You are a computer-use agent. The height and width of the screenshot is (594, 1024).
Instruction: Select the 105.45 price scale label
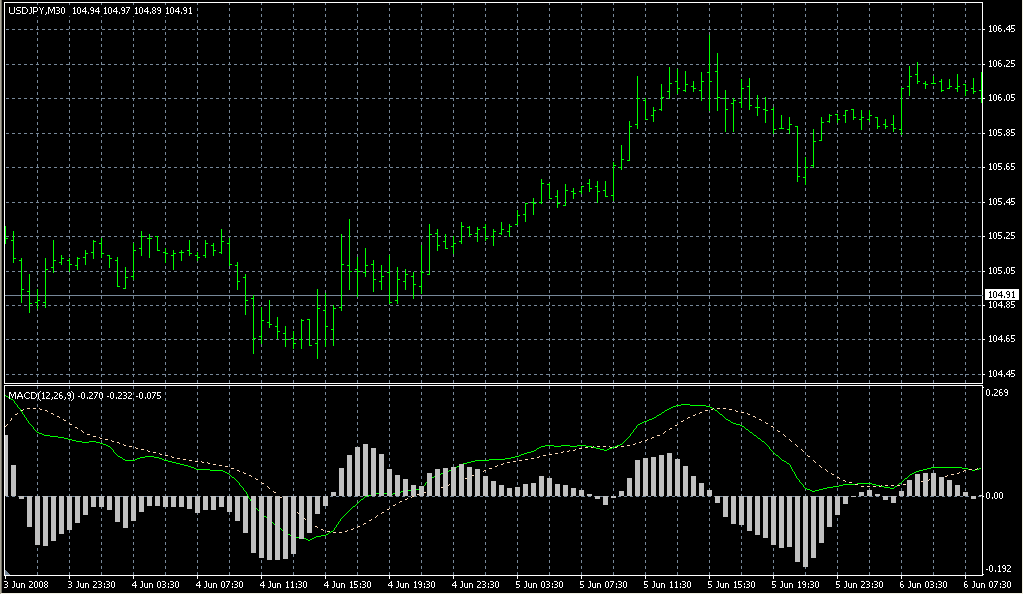click(x=1001, y=202)
